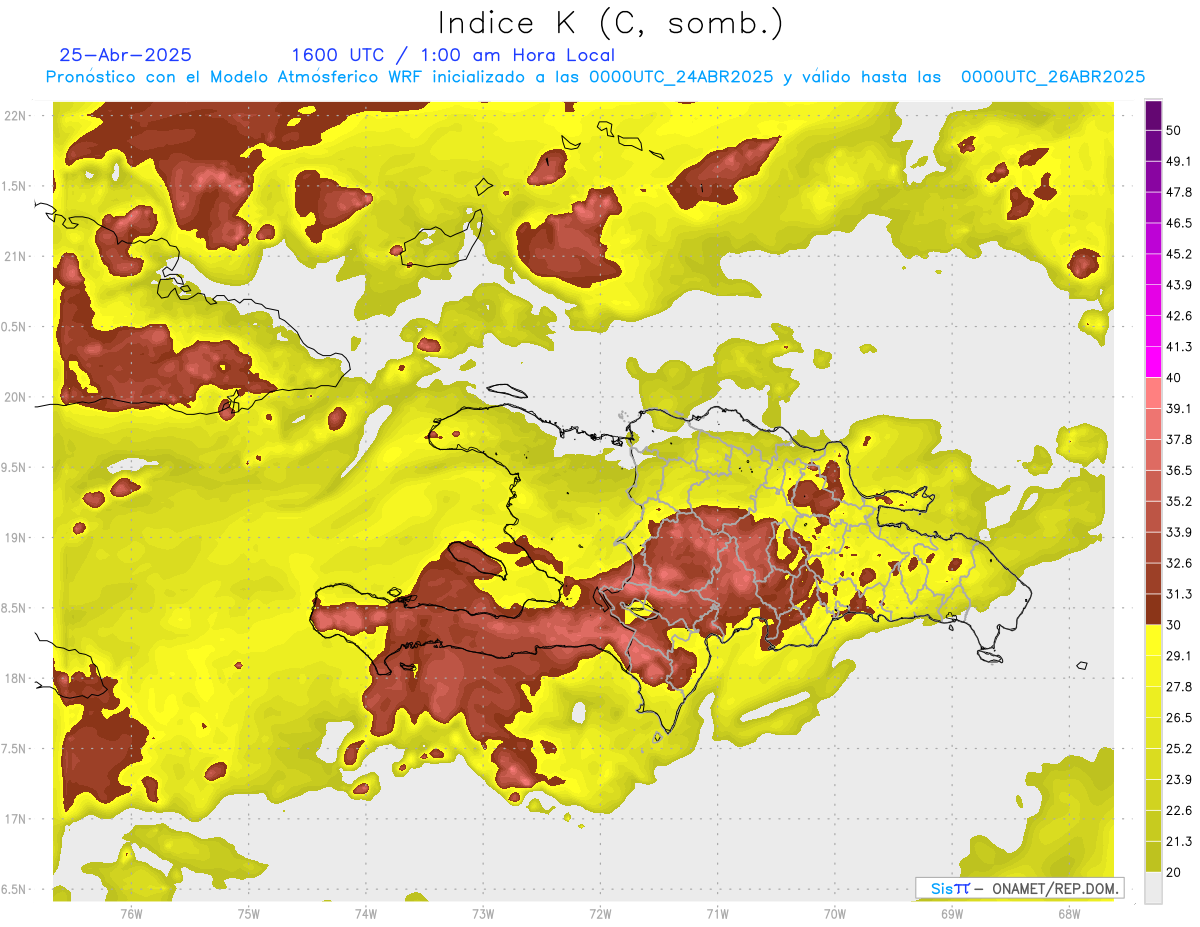Click the colorbar value "30"
The height and width of the screenshot is (927, 1200).
point(1175,625)
